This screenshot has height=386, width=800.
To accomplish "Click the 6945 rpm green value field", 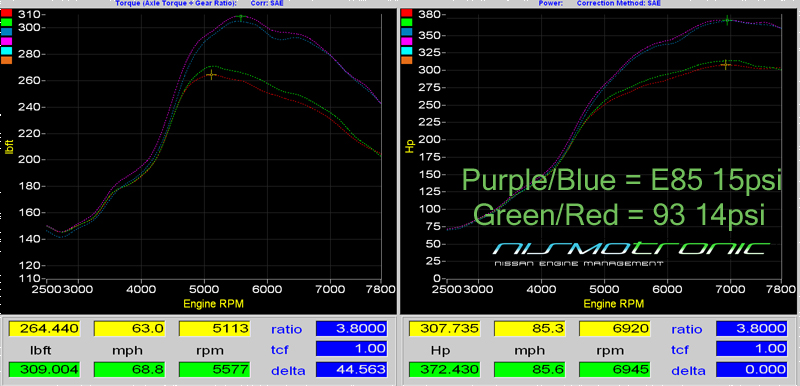I will point(615,369).
